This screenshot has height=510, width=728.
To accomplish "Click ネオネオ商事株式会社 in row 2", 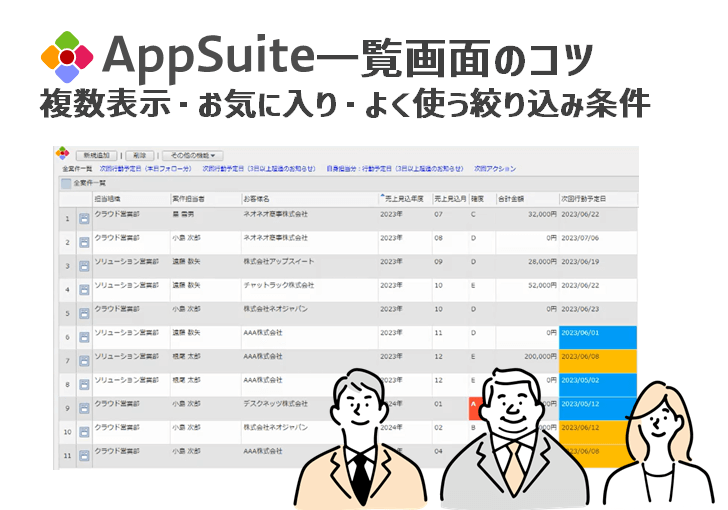I will (x=275, y=238).
